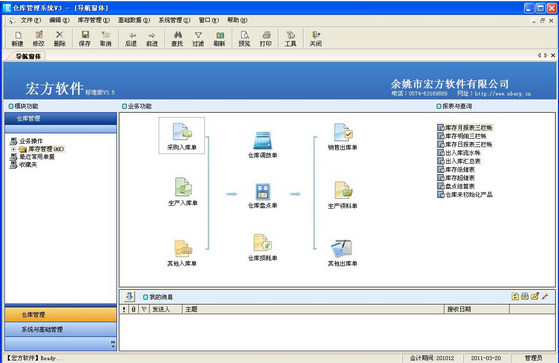Click the 删除 (Delete) toolbar icon
The width and height of the screenshot is (559, 363).
[x=60, y=39]
